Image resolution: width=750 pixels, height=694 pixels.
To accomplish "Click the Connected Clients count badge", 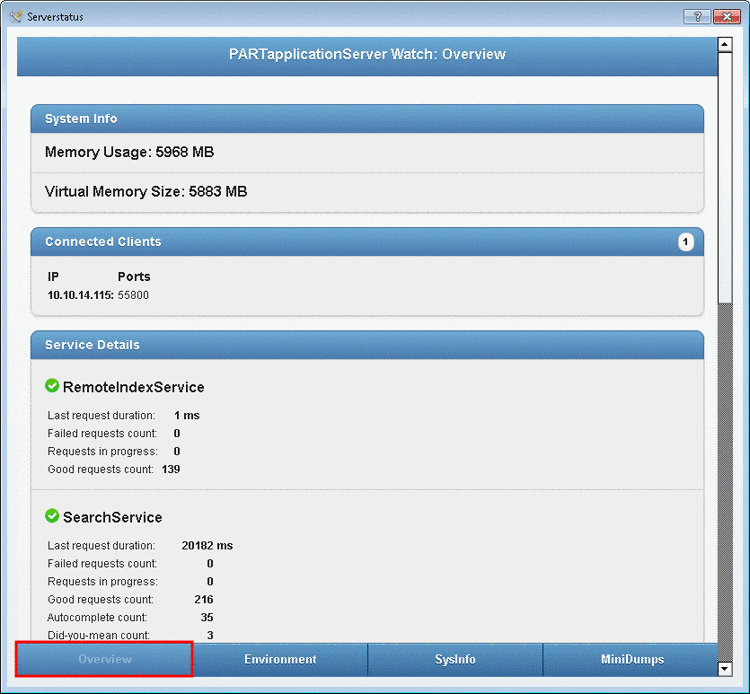I will (x=685, y=242).
